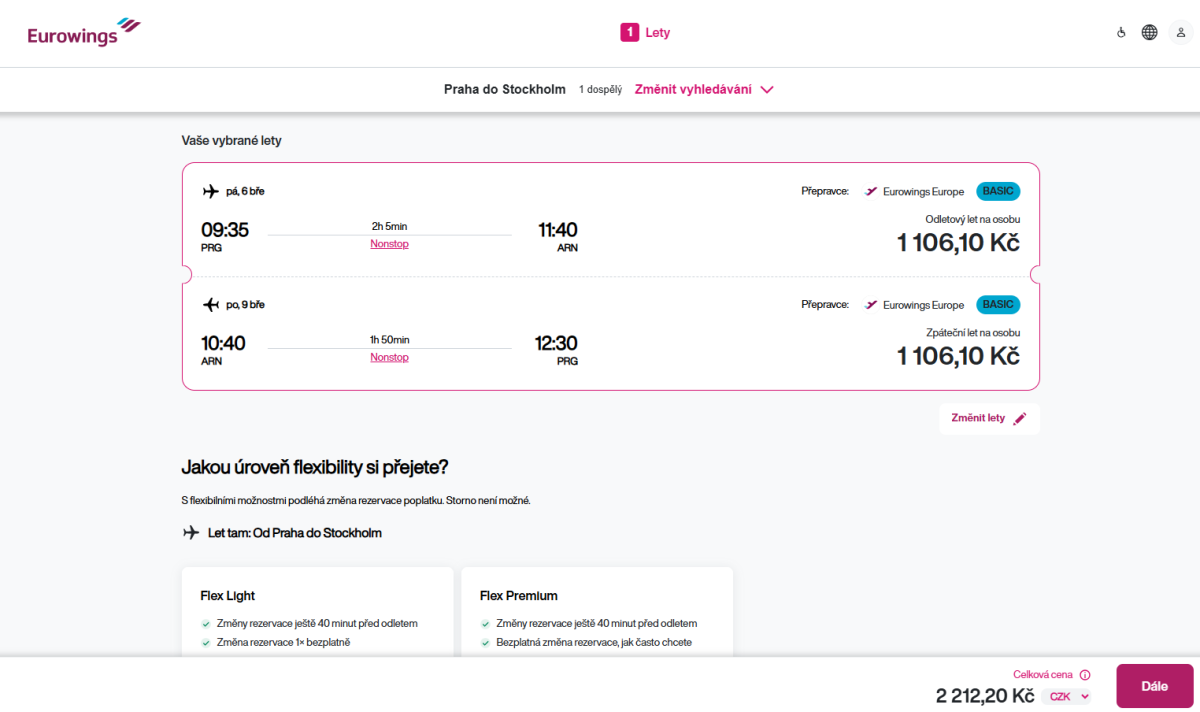1200x712 pixels.
Task: Click the outbound flight airplane icon
Action: (x=210, y=191)
